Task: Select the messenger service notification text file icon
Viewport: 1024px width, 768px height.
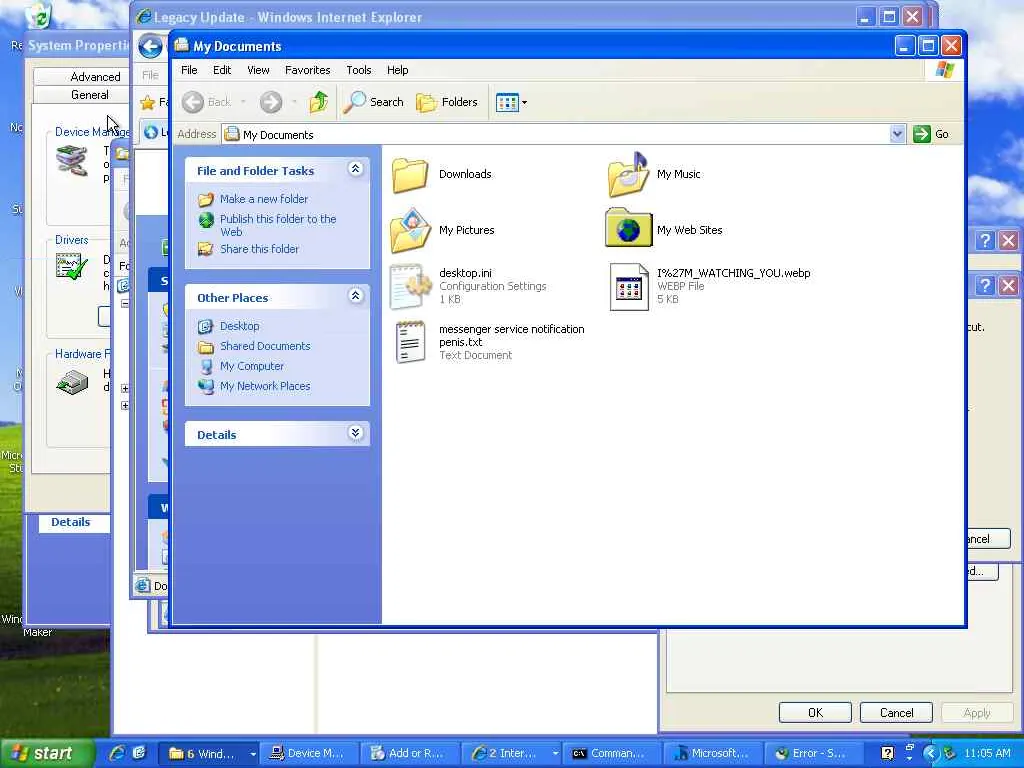Action: tap(410, 342)
